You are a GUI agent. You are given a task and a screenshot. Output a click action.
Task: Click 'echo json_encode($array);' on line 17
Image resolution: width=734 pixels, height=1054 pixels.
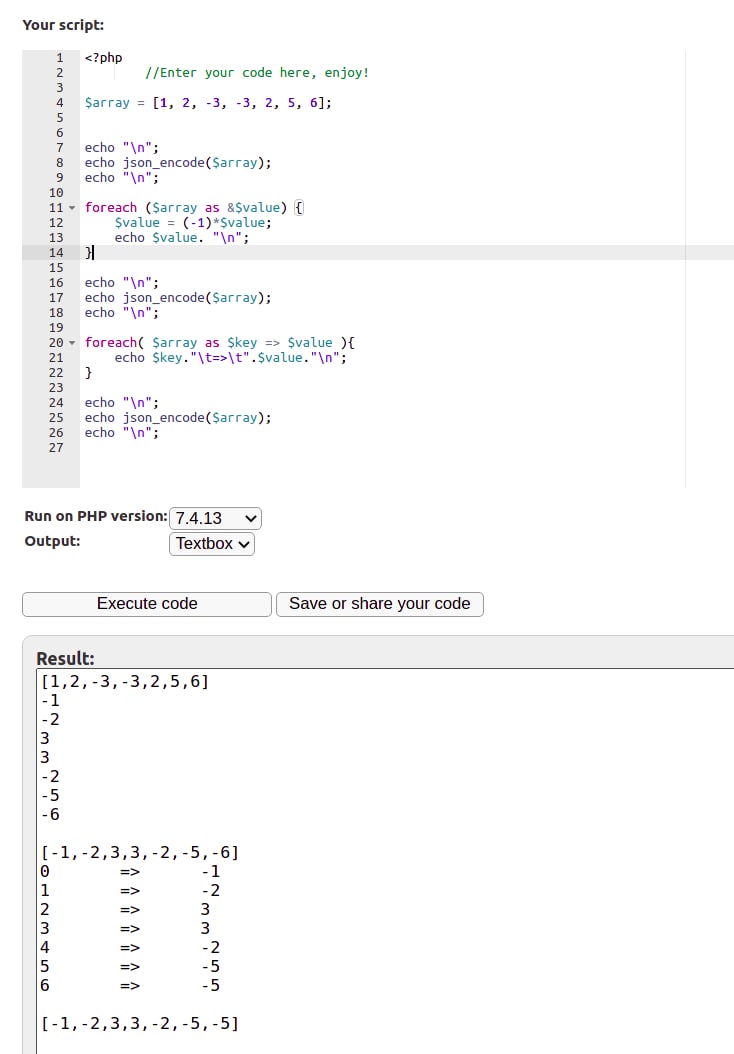click(x=178, y=298)
